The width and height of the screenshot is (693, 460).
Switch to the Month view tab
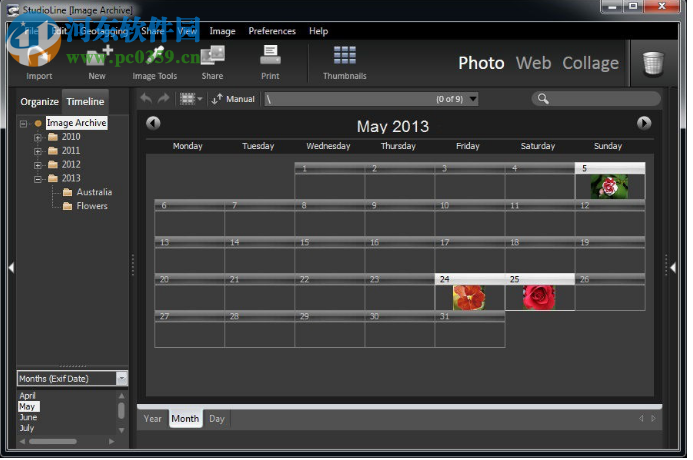(185, 418)
